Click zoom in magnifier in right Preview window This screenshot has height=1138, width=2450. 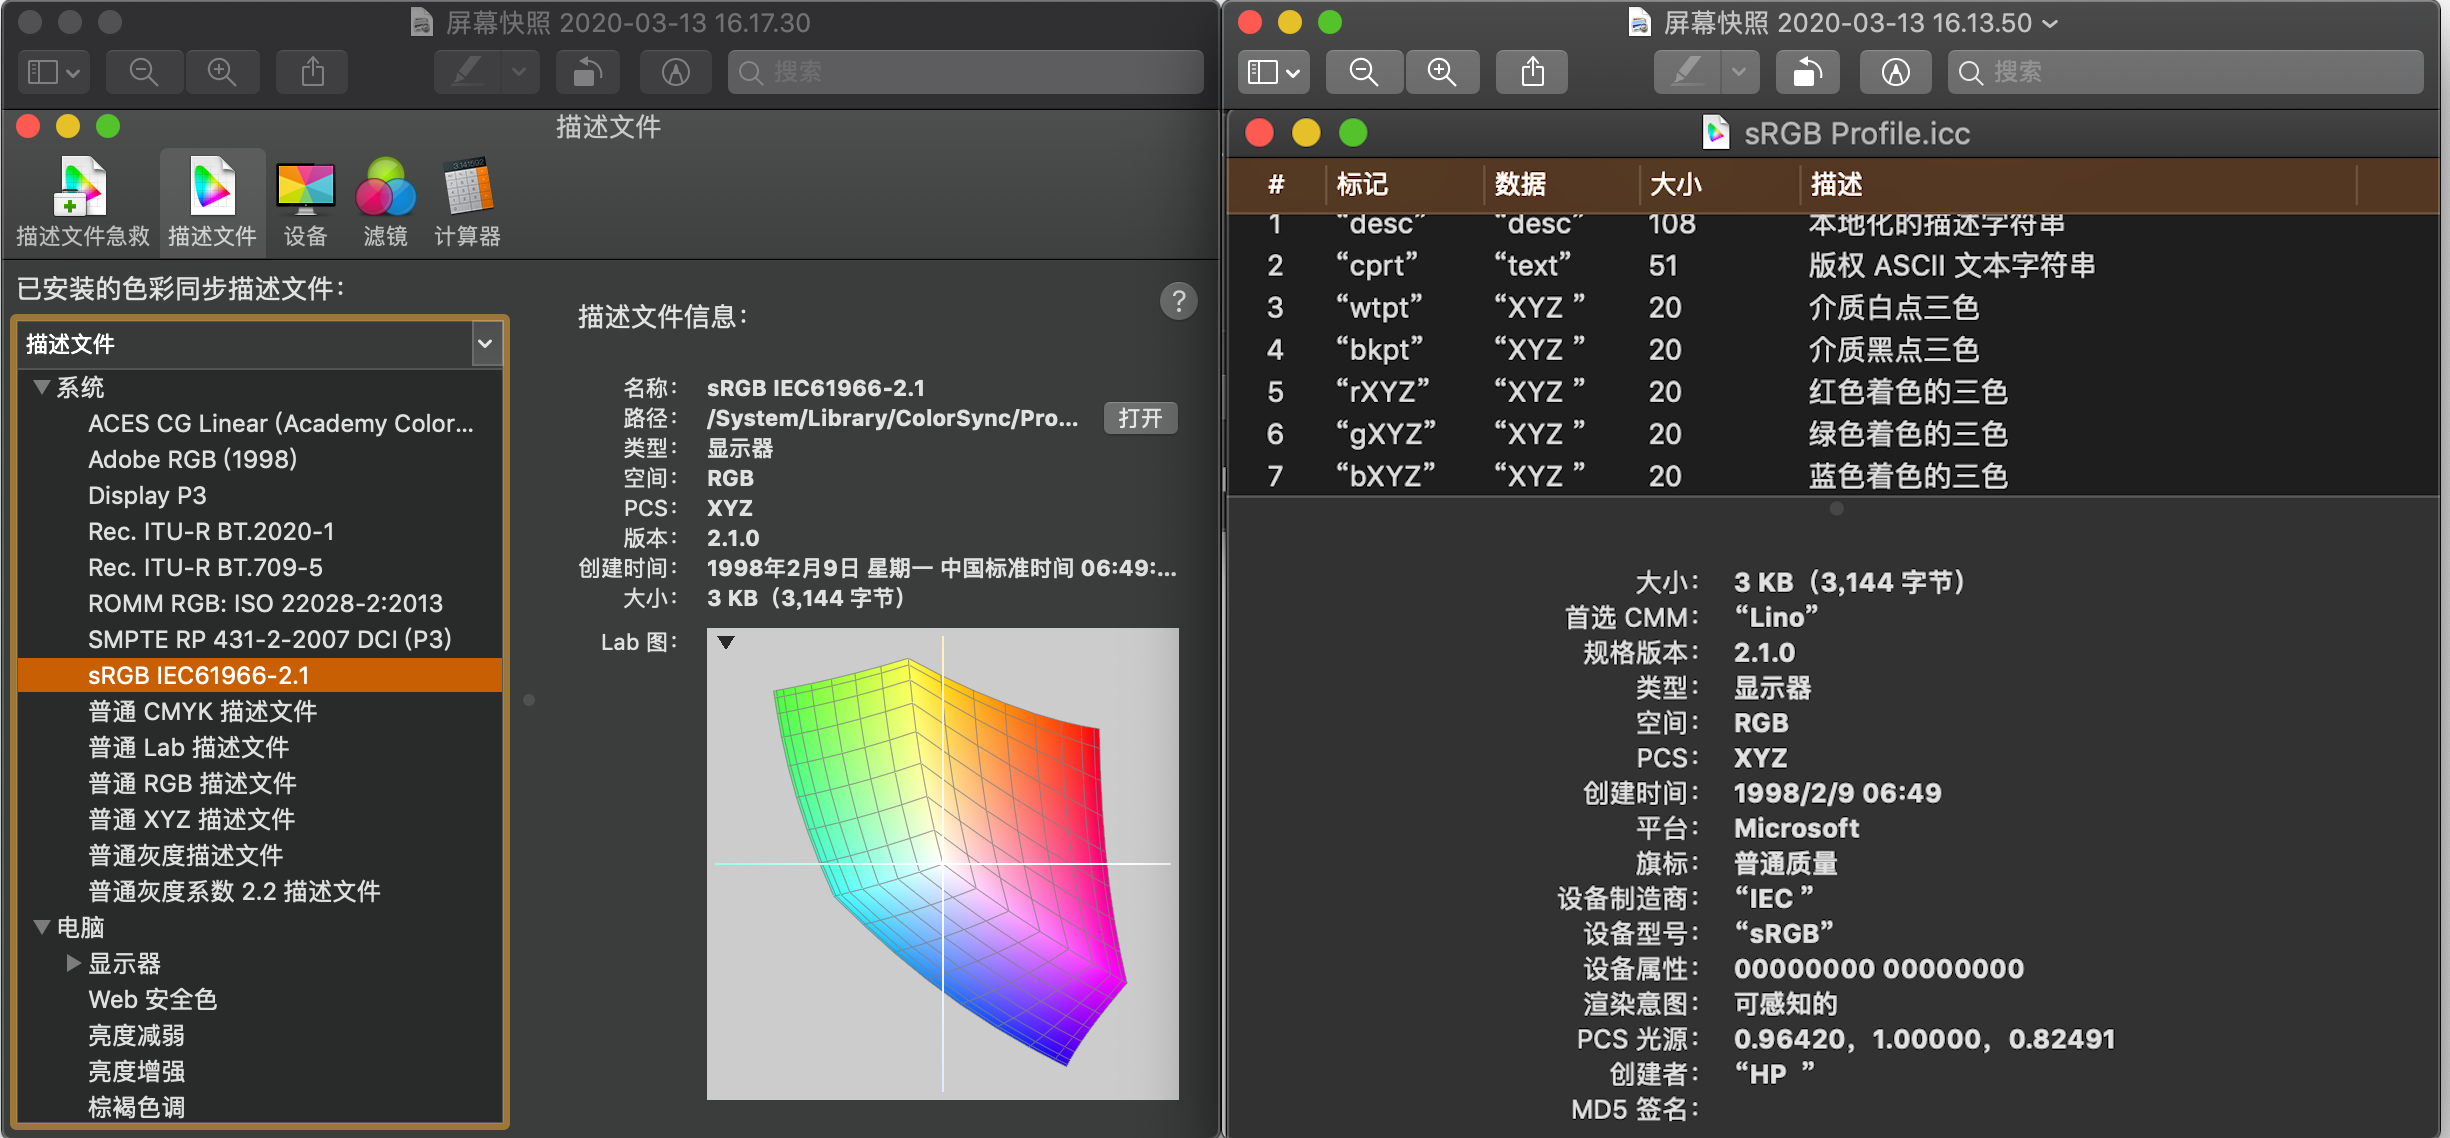[1441, 72]
